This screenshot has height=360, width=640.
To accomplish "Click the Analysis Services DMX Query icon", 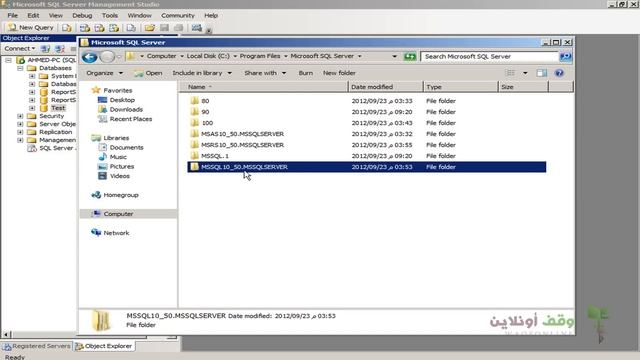I will tap(100, 28).
